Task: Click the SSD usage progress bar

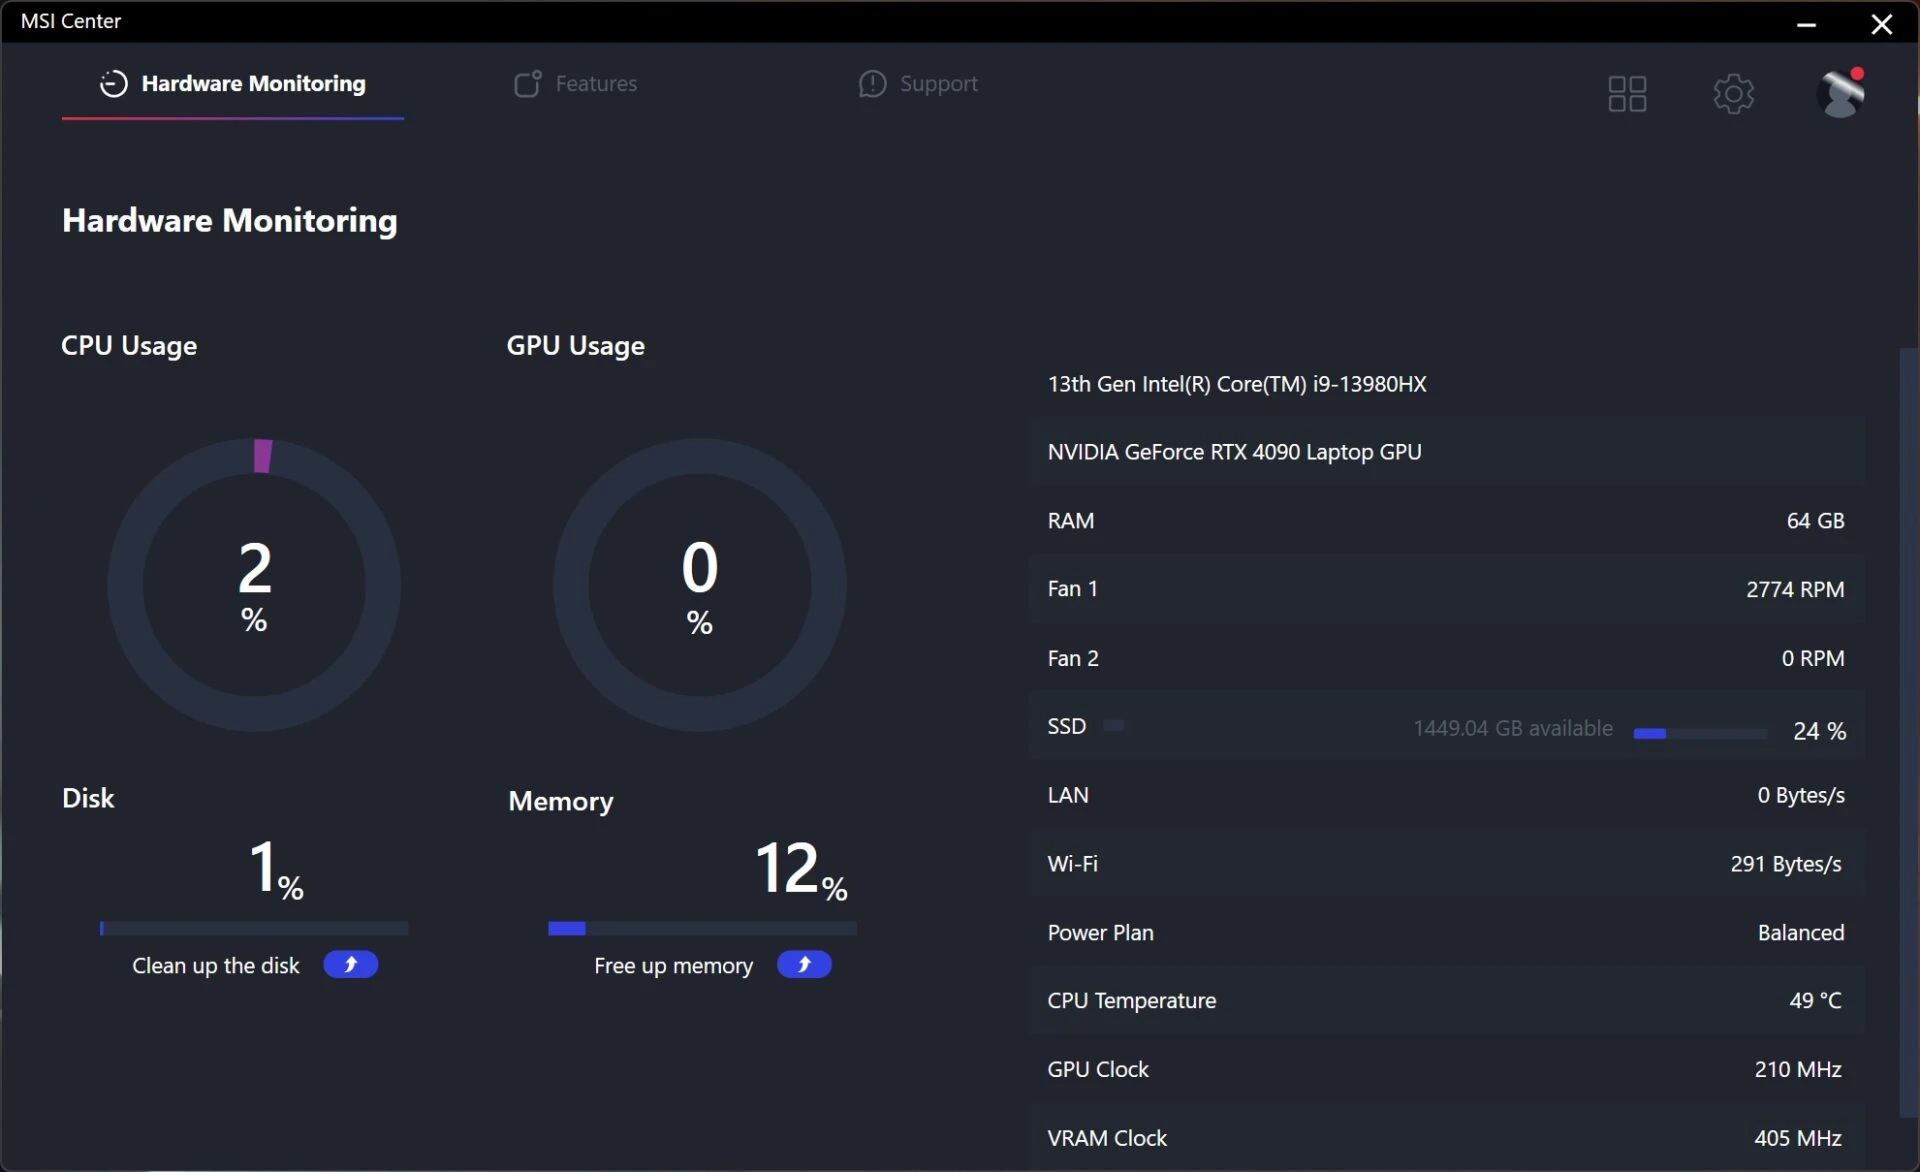Action: (x=1700, y=734)
